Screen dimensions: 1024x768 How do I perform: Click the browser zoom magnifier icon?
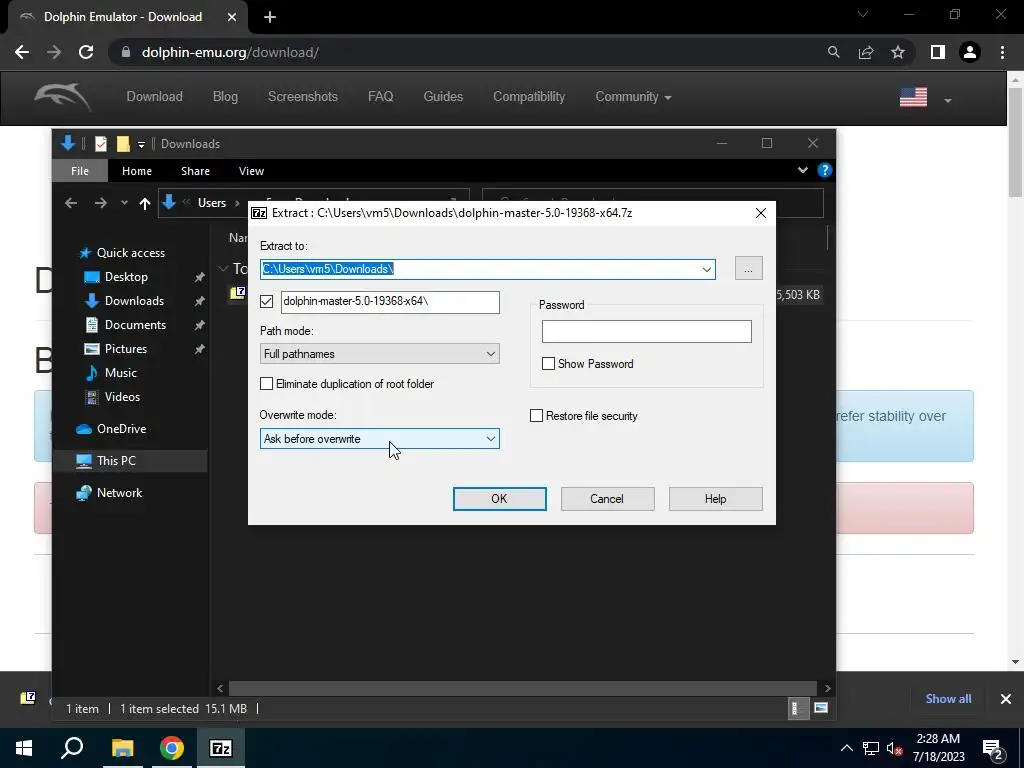833,52
